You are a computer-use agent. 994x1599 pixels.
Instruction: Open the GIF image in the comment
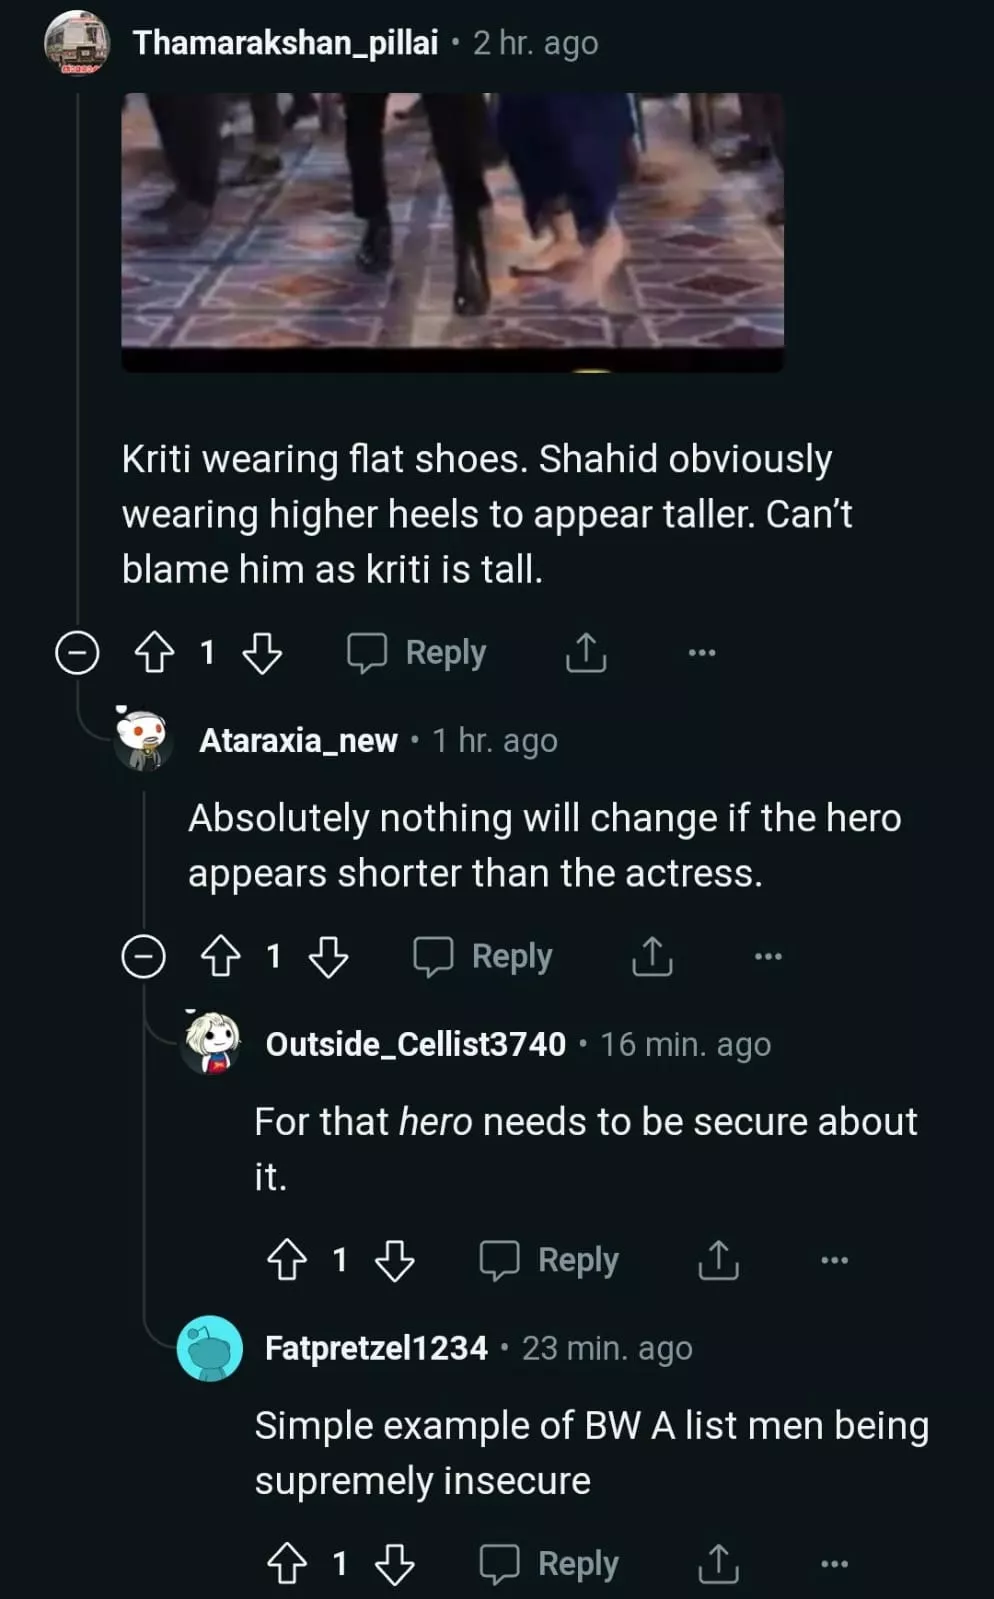click(452, 231)
